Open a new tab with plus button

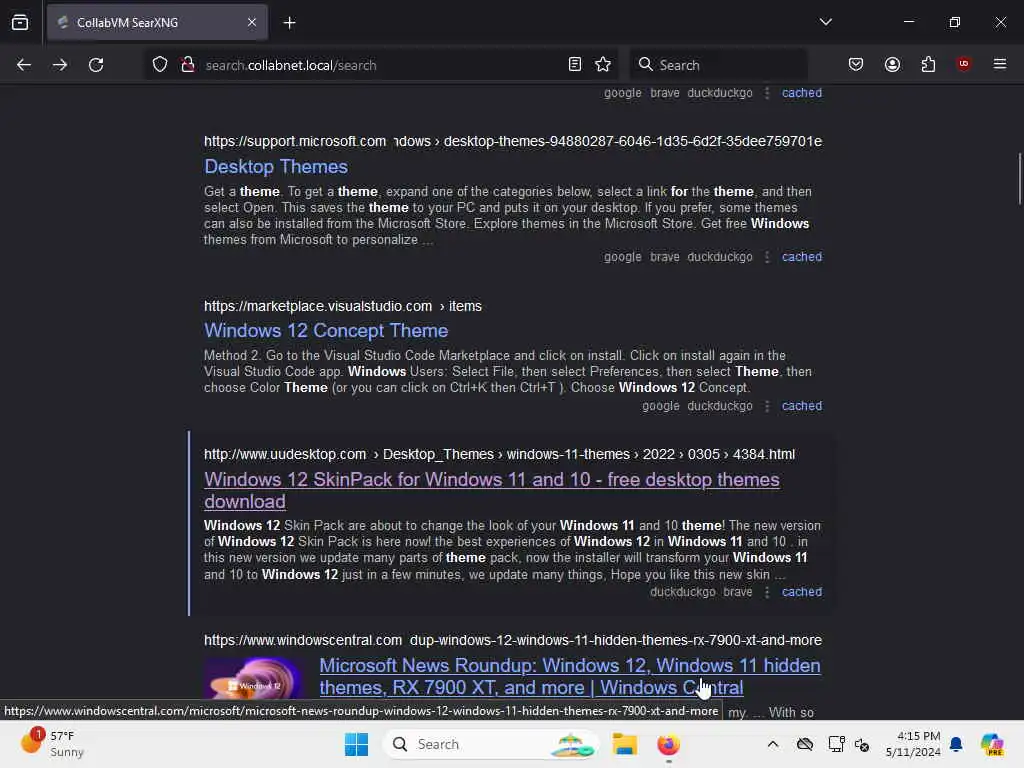pos(289,22)
